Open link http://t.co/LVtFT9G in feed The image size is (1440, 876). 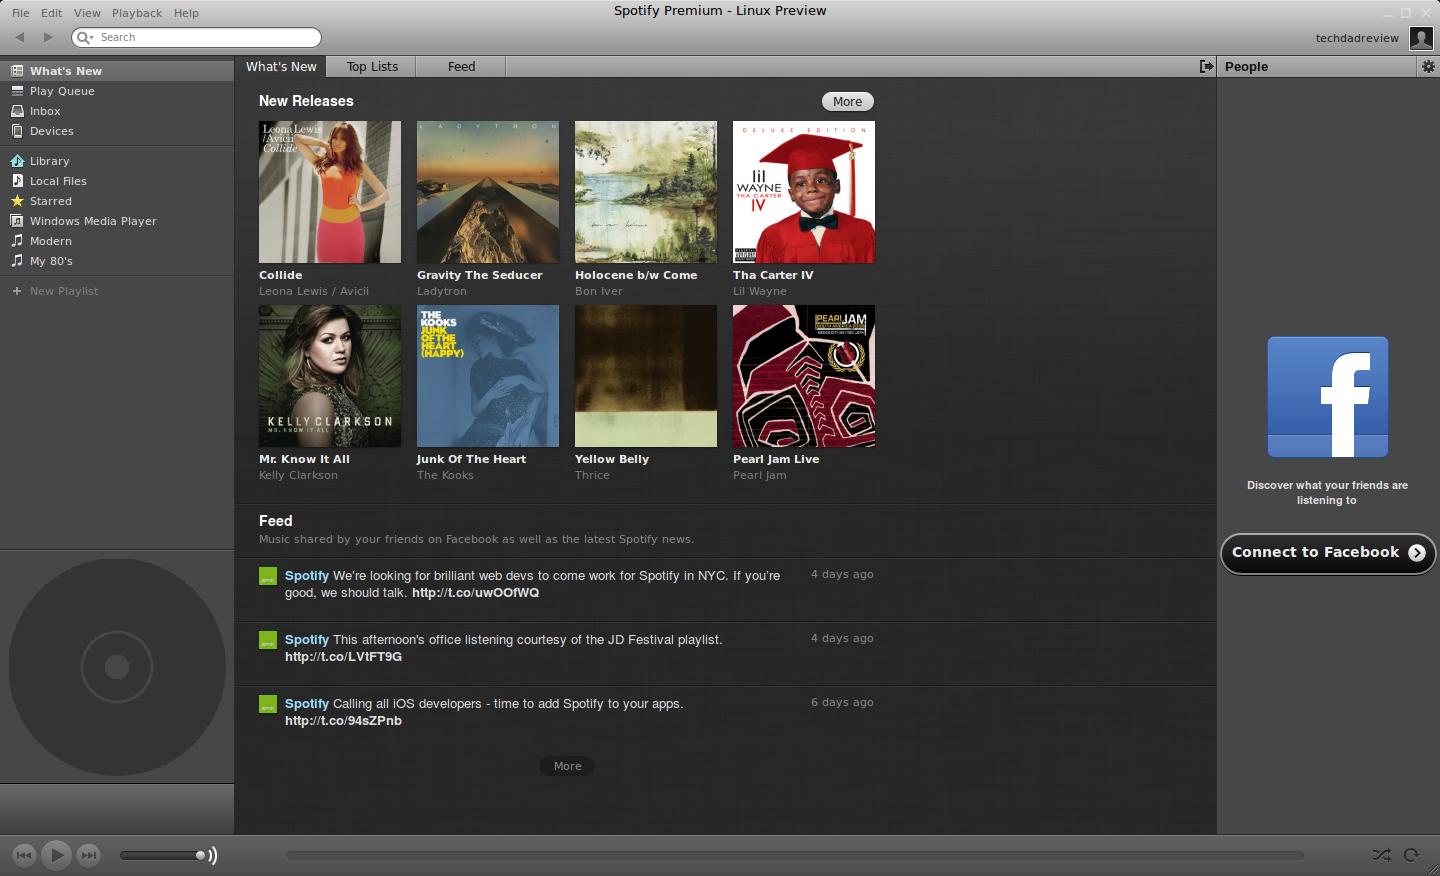coord(343,657)
